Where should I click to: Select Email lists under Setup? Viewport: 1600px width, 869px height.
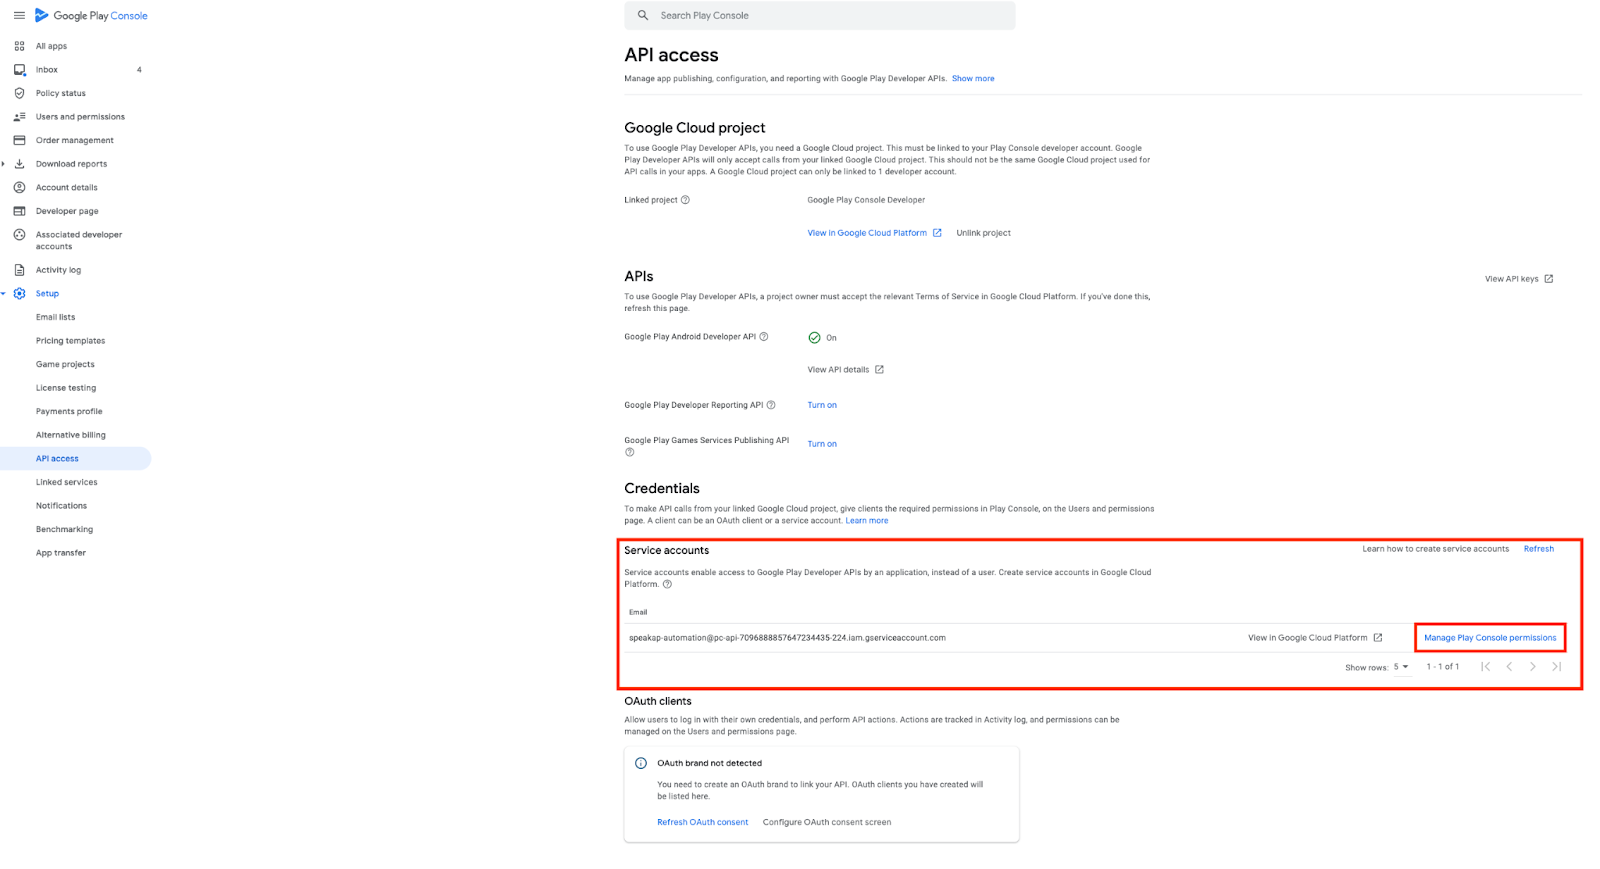pyautogui.click(x=55, y=317)
